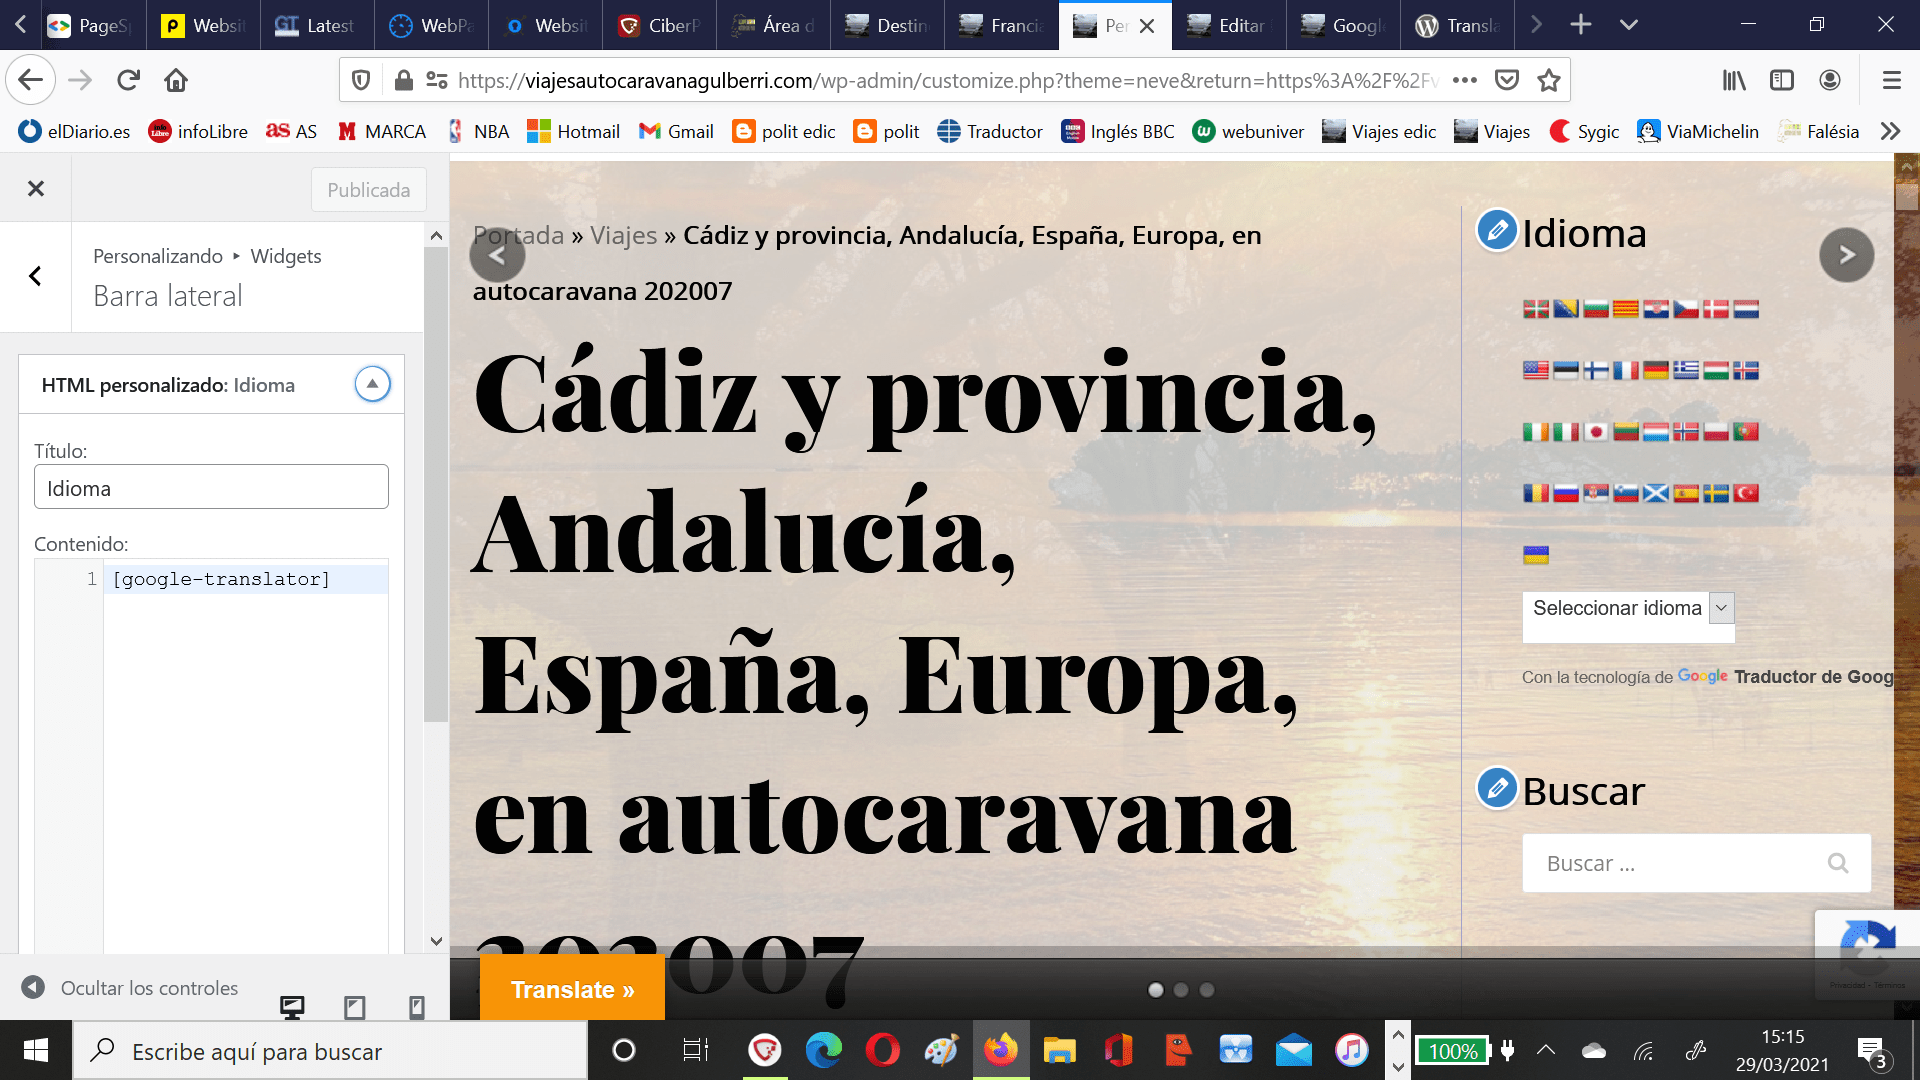1920x1080 pixels.
Task: Select the Japanese flag in Idioma widget
Action: click(x=1596, y=432)
